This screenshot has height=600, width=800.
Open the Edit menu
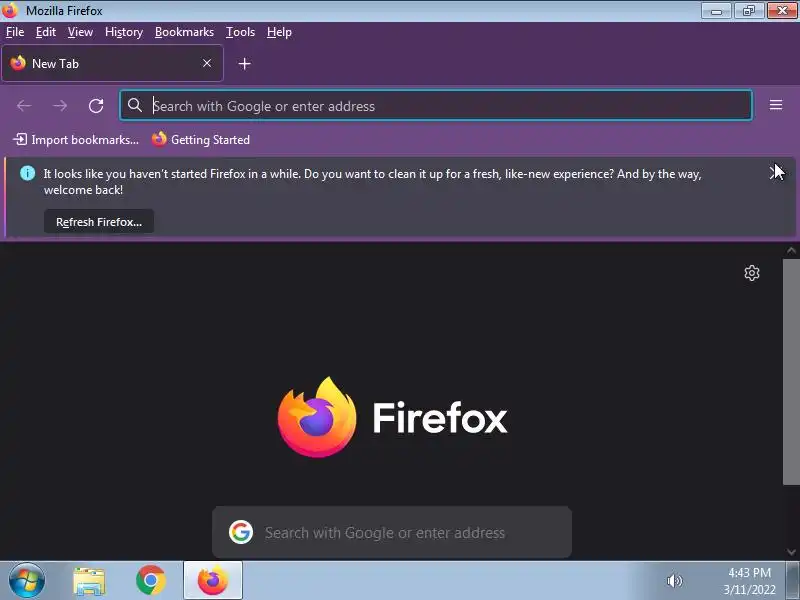pyautogui.click(x=45, y=32)
